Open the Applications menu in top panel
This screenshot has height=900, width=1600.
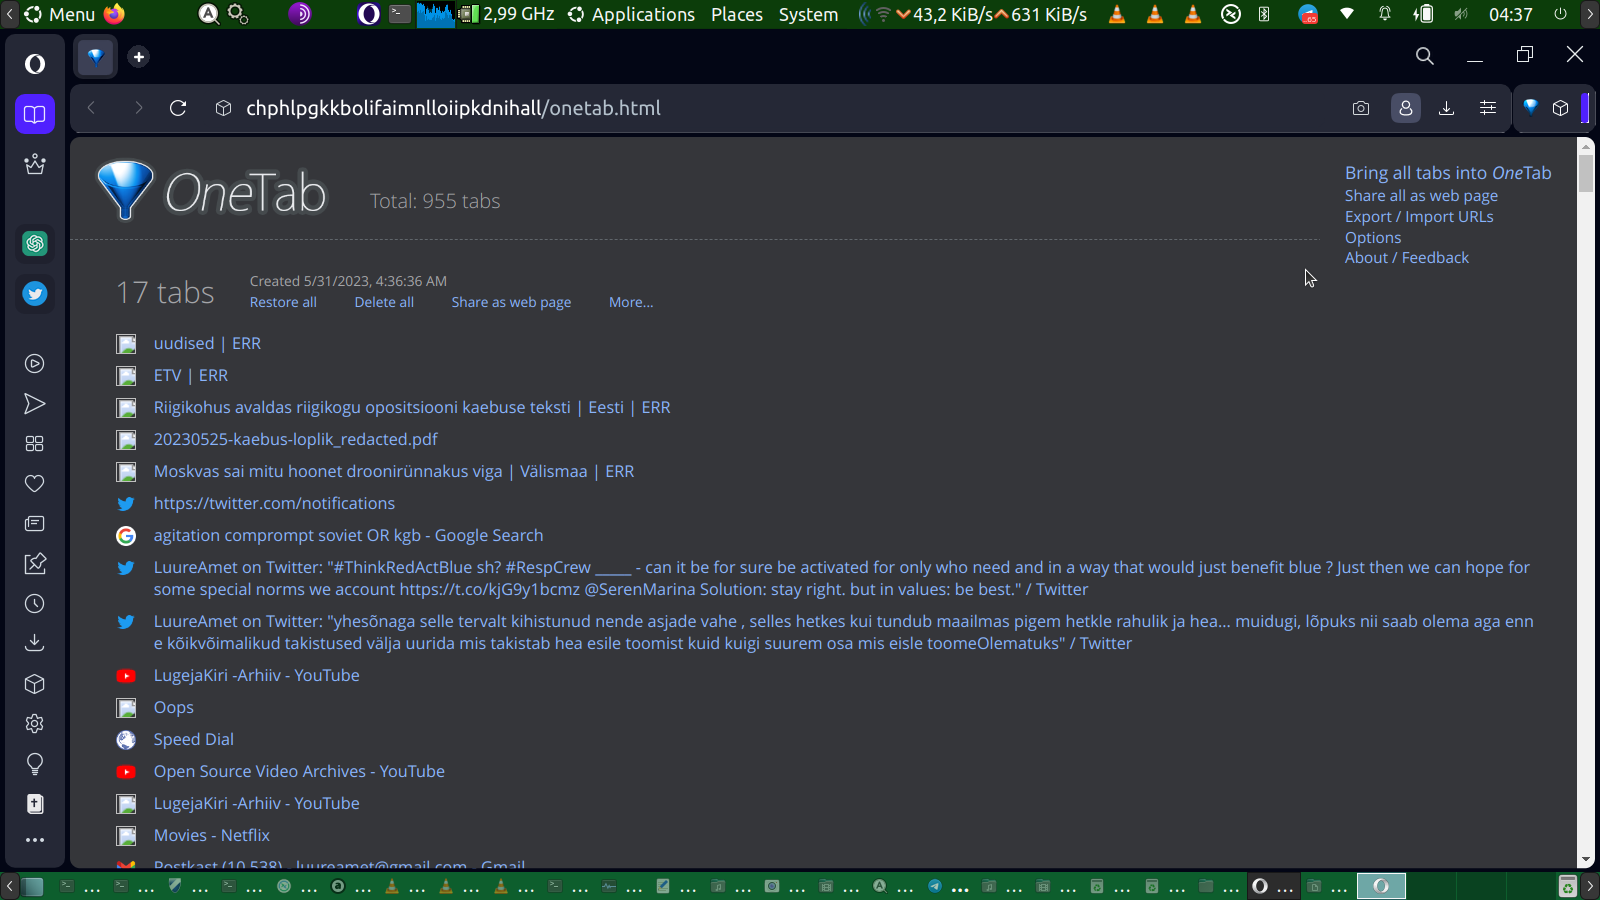(x=631, y=14)
